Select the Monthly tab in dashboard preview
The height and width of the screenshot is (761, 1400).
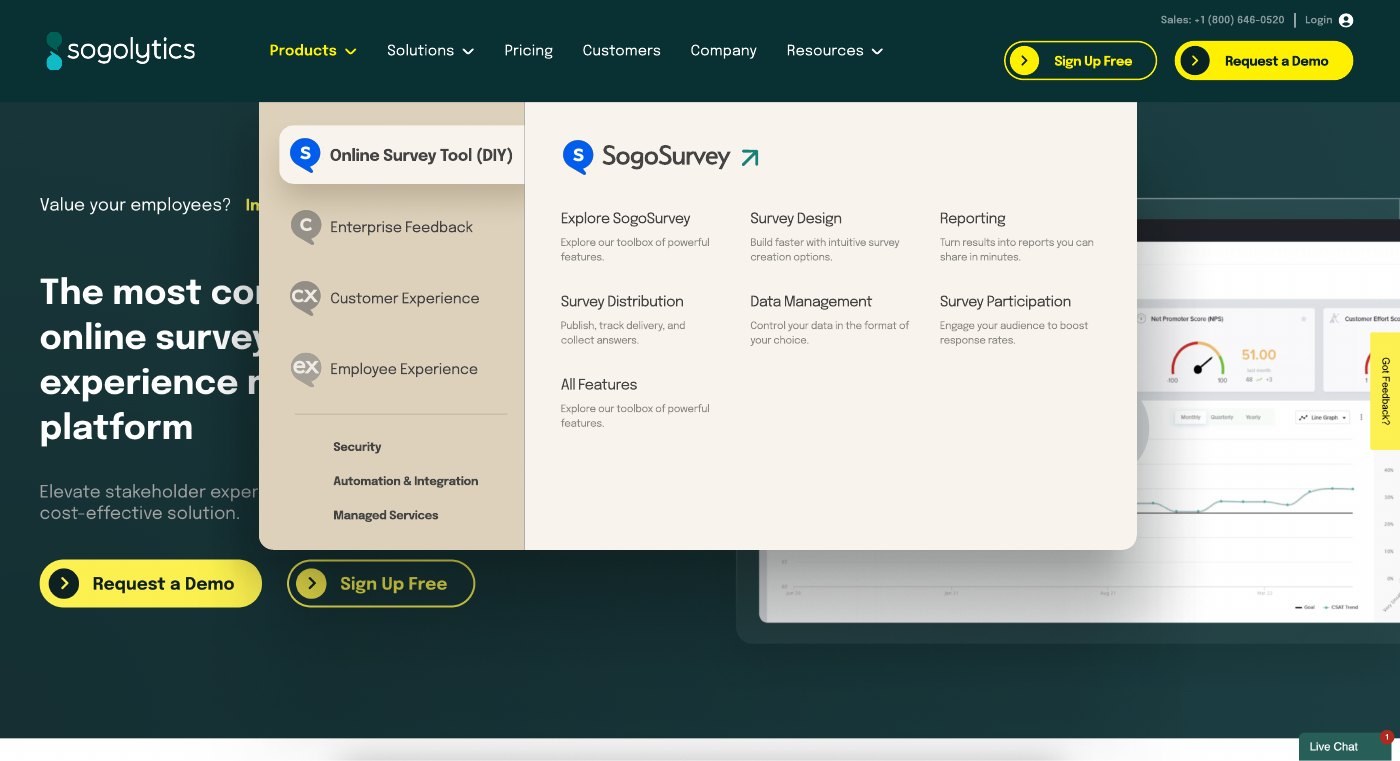[x=1190, y=417]
